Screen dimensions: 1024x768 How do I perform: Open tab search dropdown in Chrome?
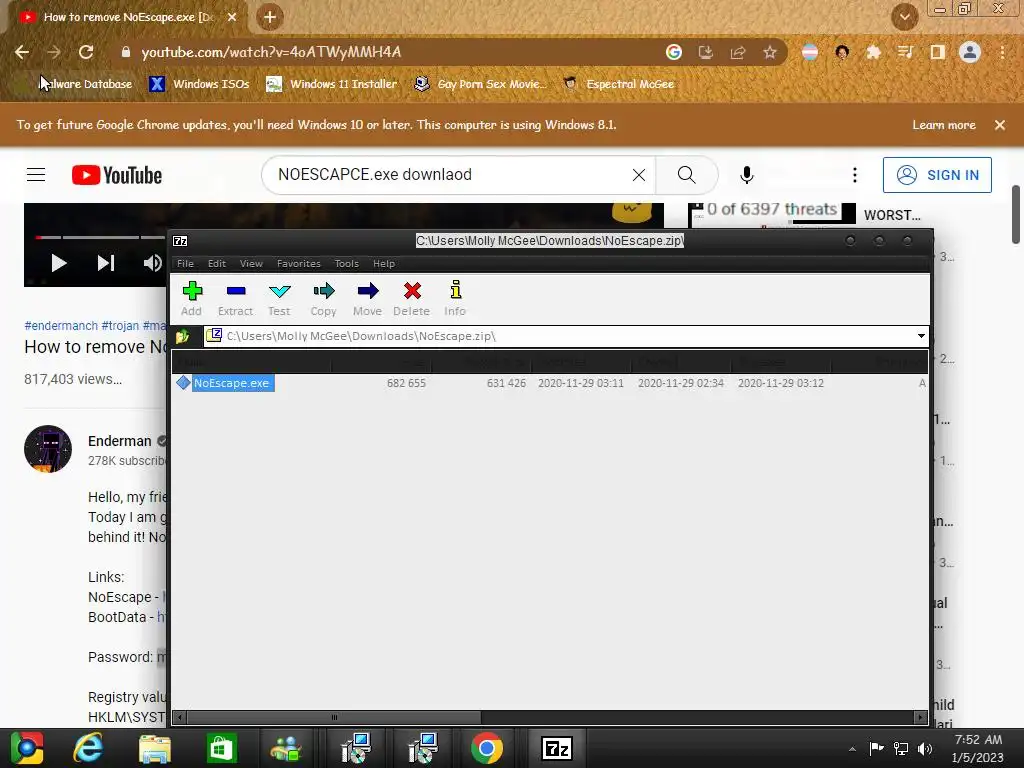904,17
